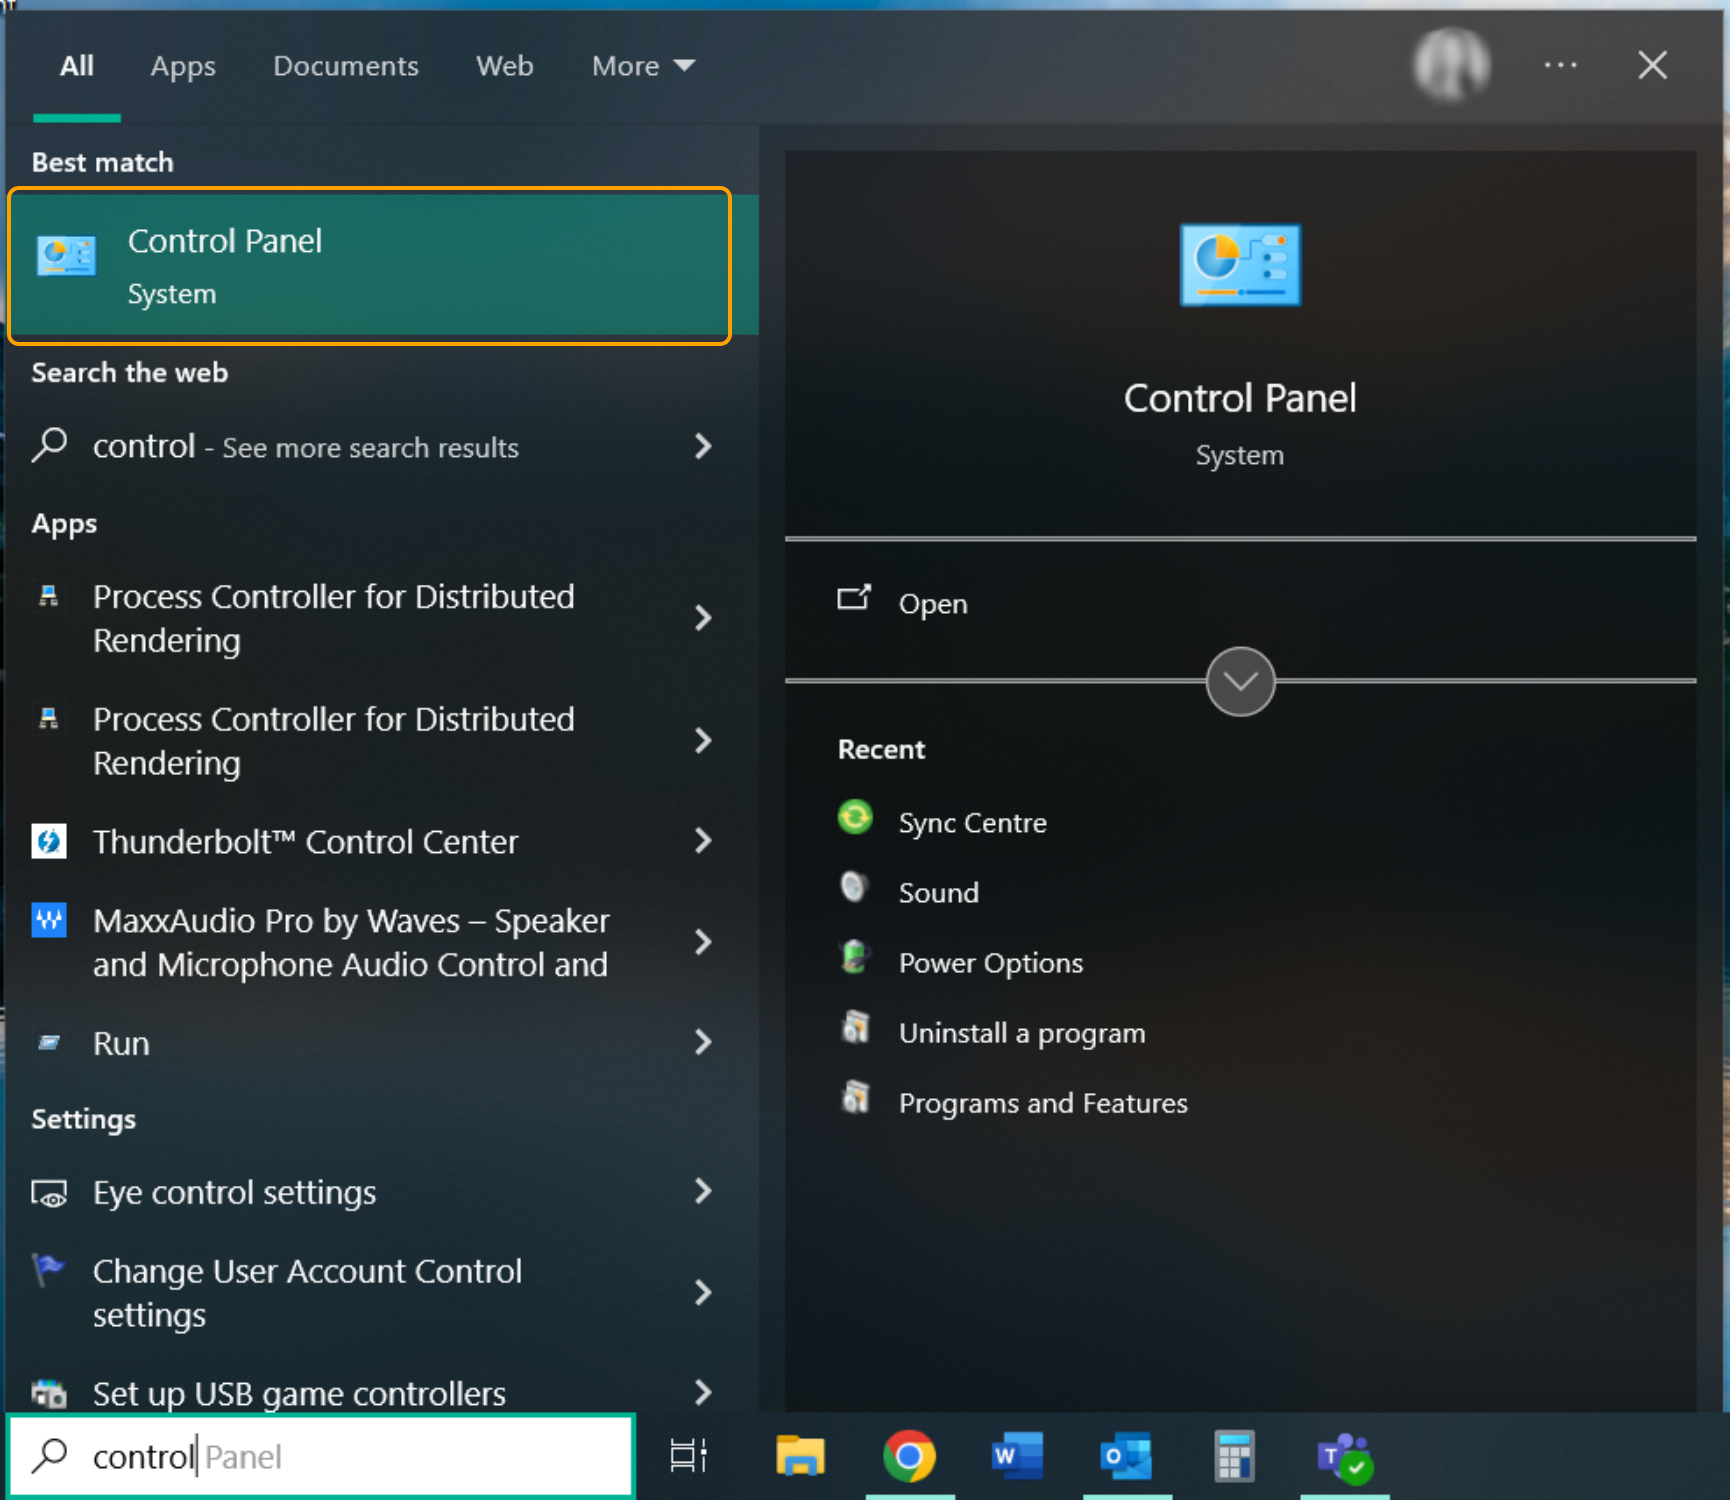Screen dimensions: 1730x1500
Task: Open recent item Programs and Features
Action: click(1043, 1103)
